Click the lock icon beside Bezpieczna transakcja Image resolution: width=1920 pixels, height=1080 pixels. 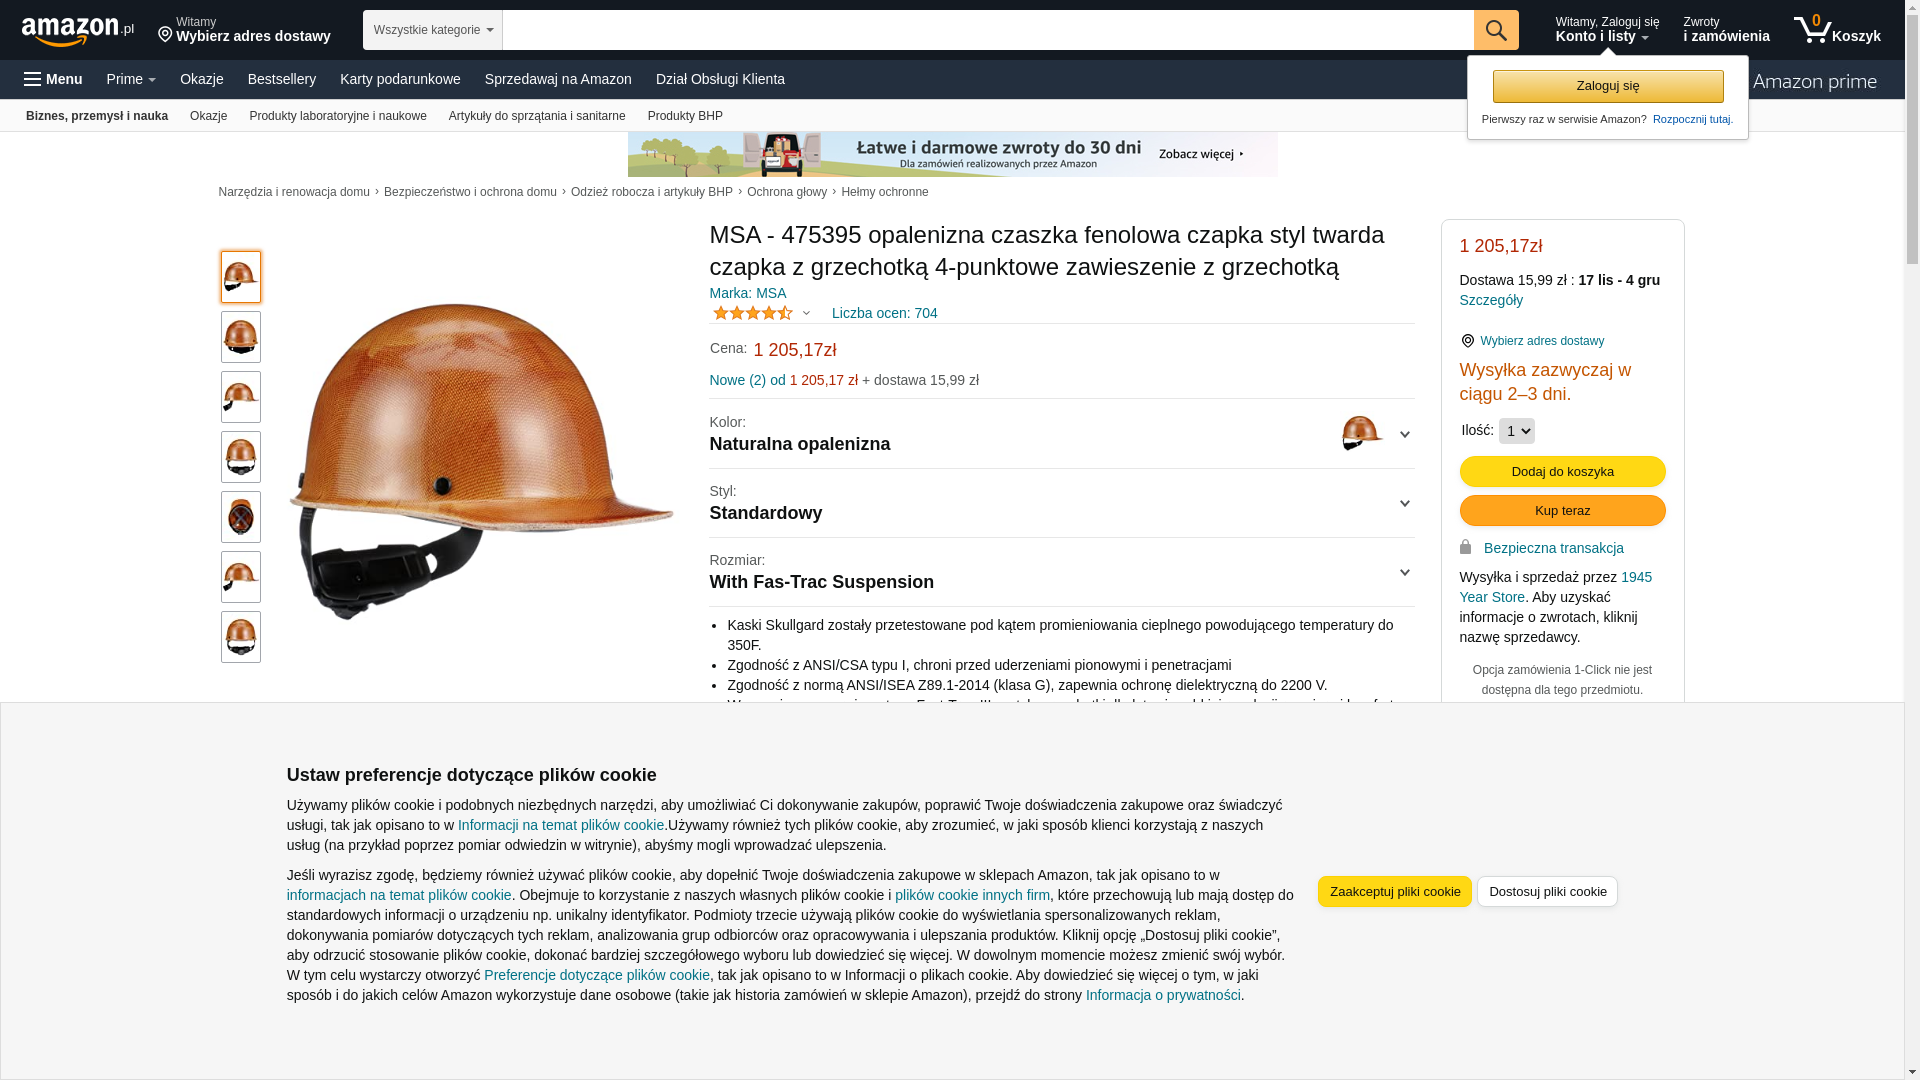coord(1466,547)
